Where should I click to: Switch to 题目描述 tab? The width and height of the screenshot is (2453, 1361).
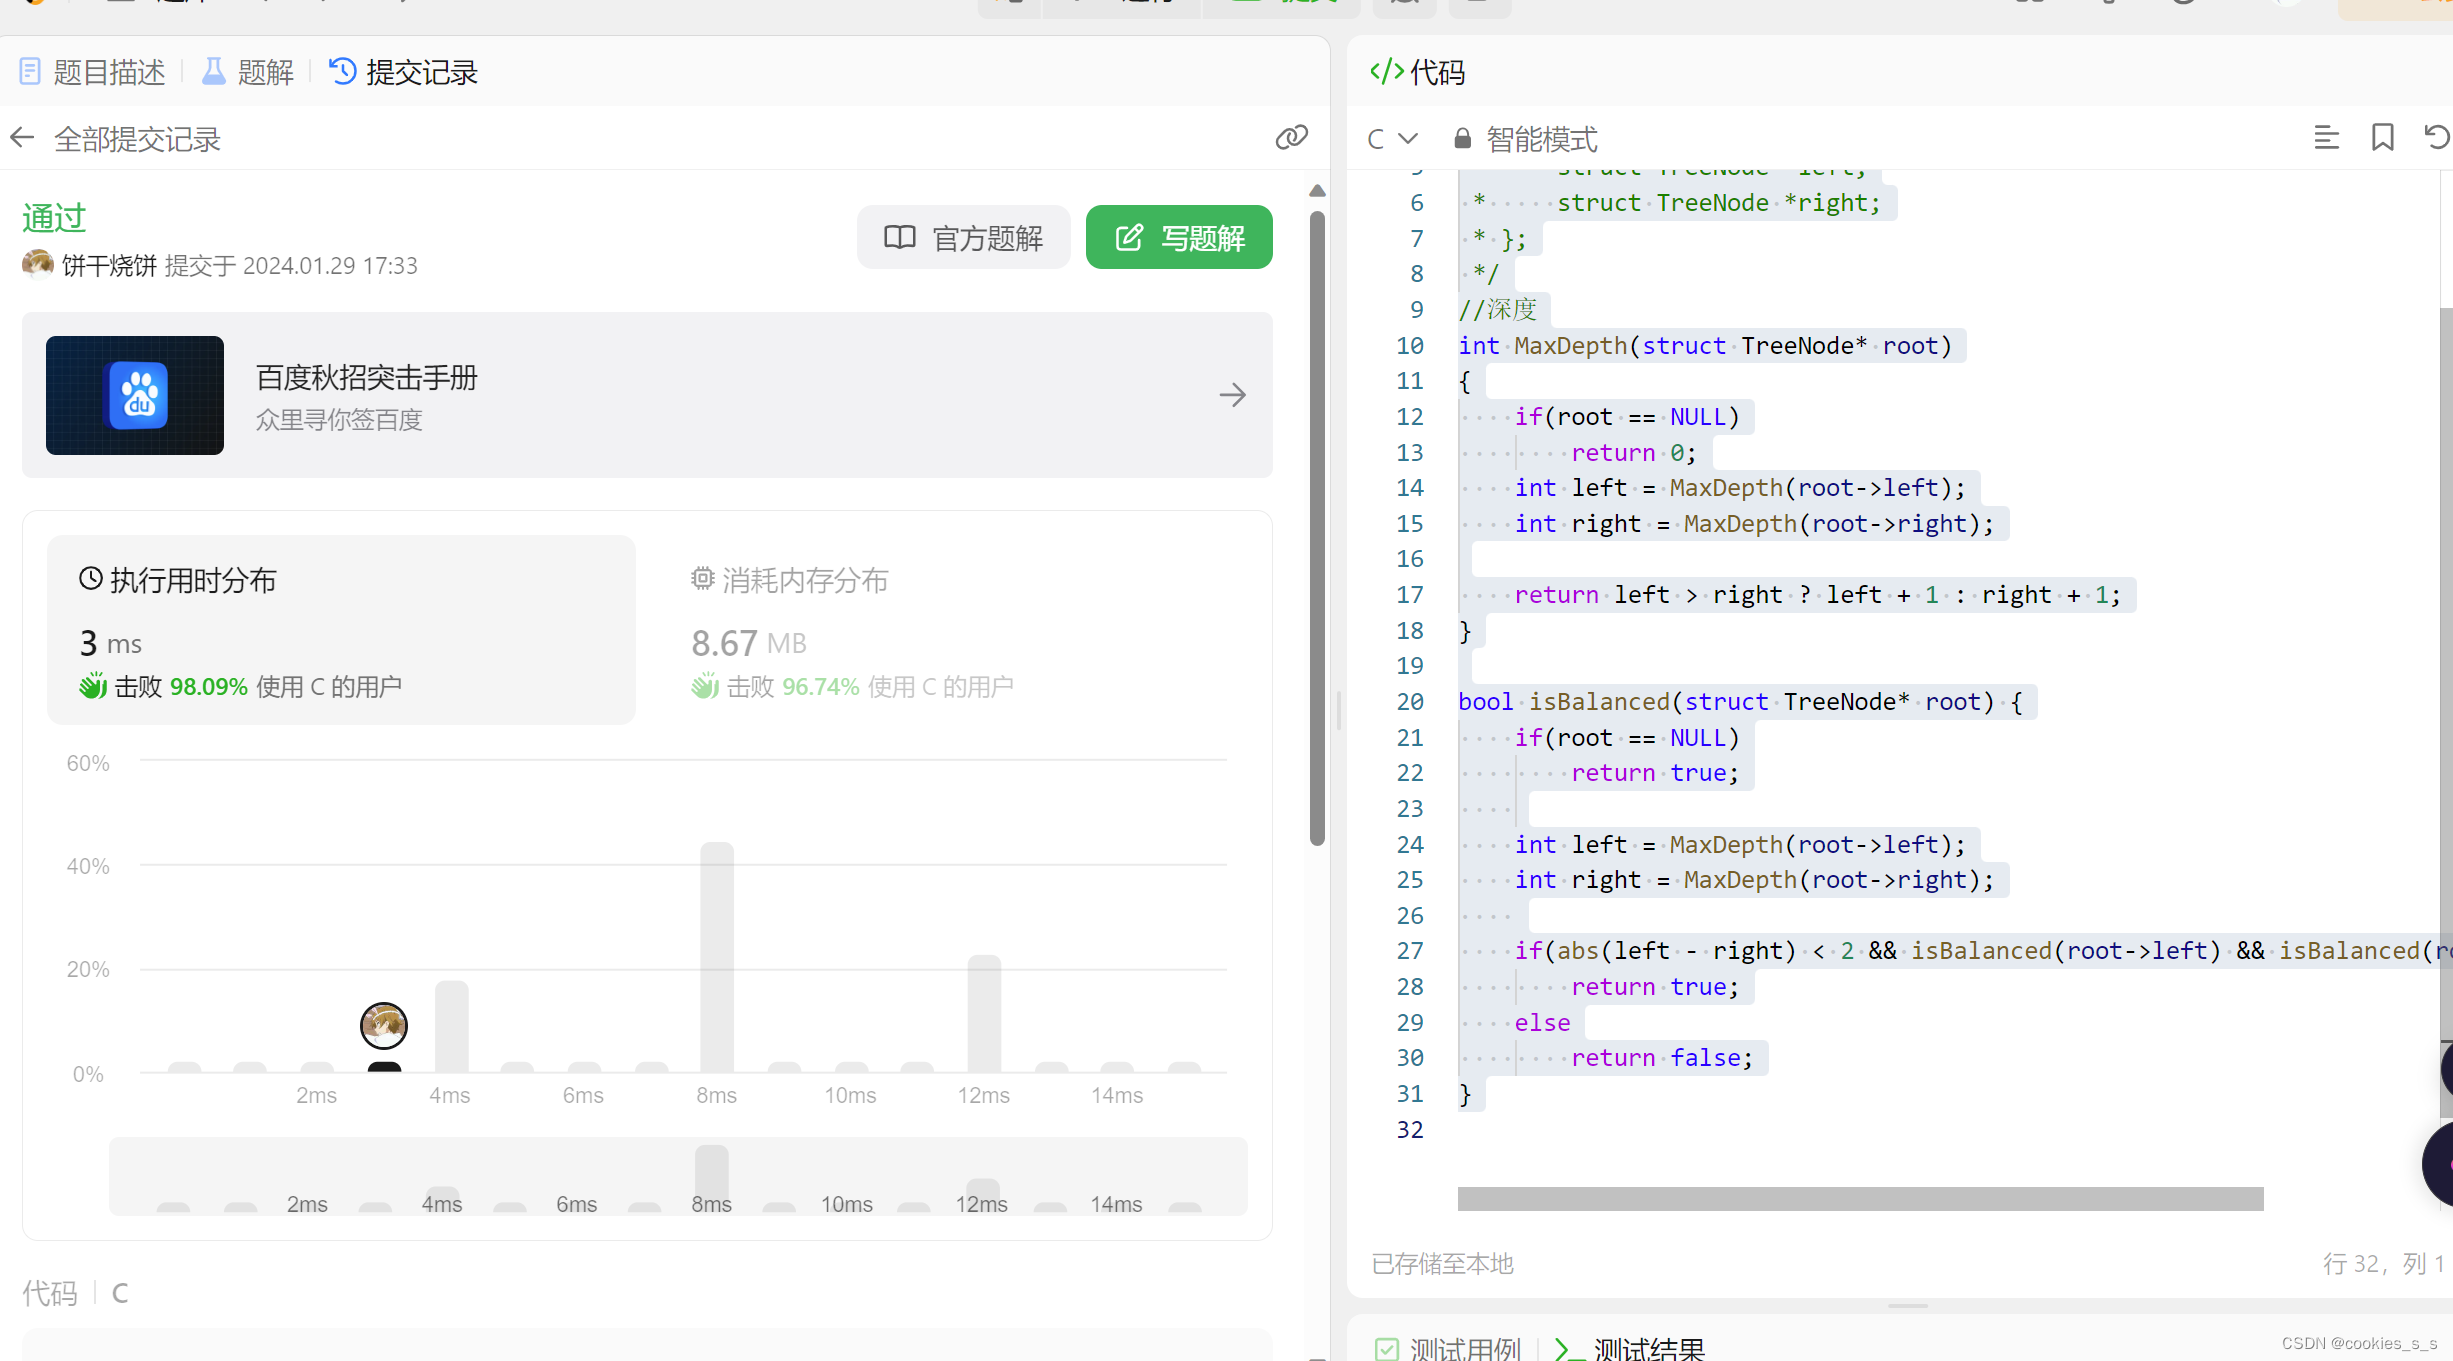[x=92, y=72]
